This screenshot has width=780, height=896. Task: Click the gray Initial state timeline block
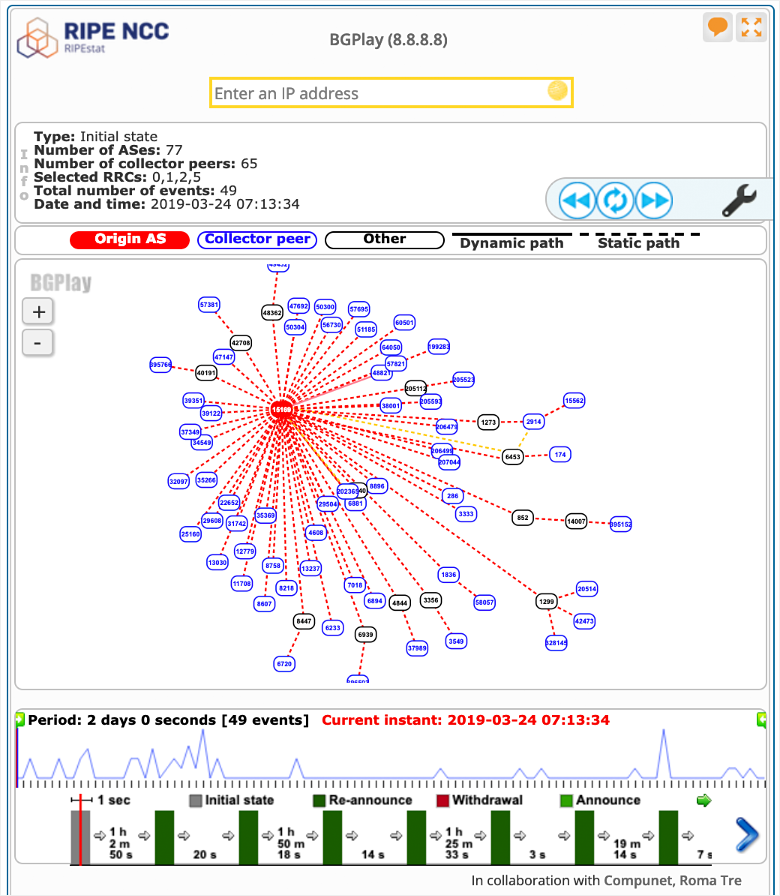80,837
